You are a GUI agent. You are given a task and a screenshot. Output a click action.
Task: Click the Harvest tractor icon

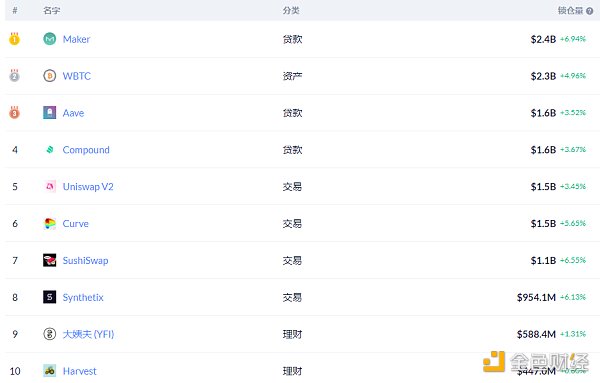49,371
